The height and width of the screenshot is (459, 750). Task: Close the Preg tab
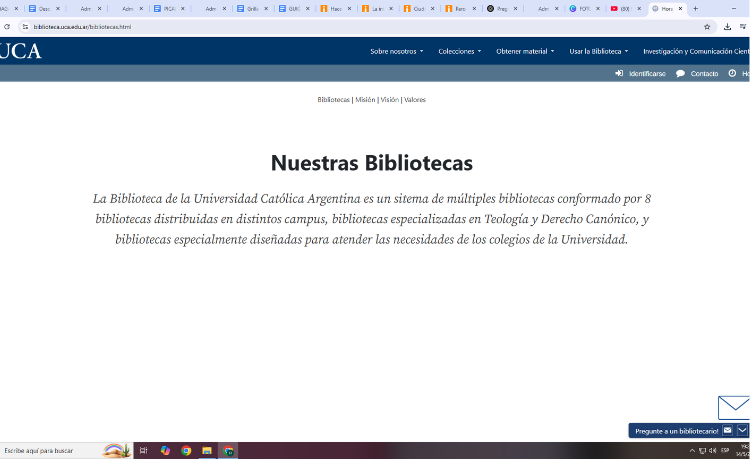click(515, 9)
